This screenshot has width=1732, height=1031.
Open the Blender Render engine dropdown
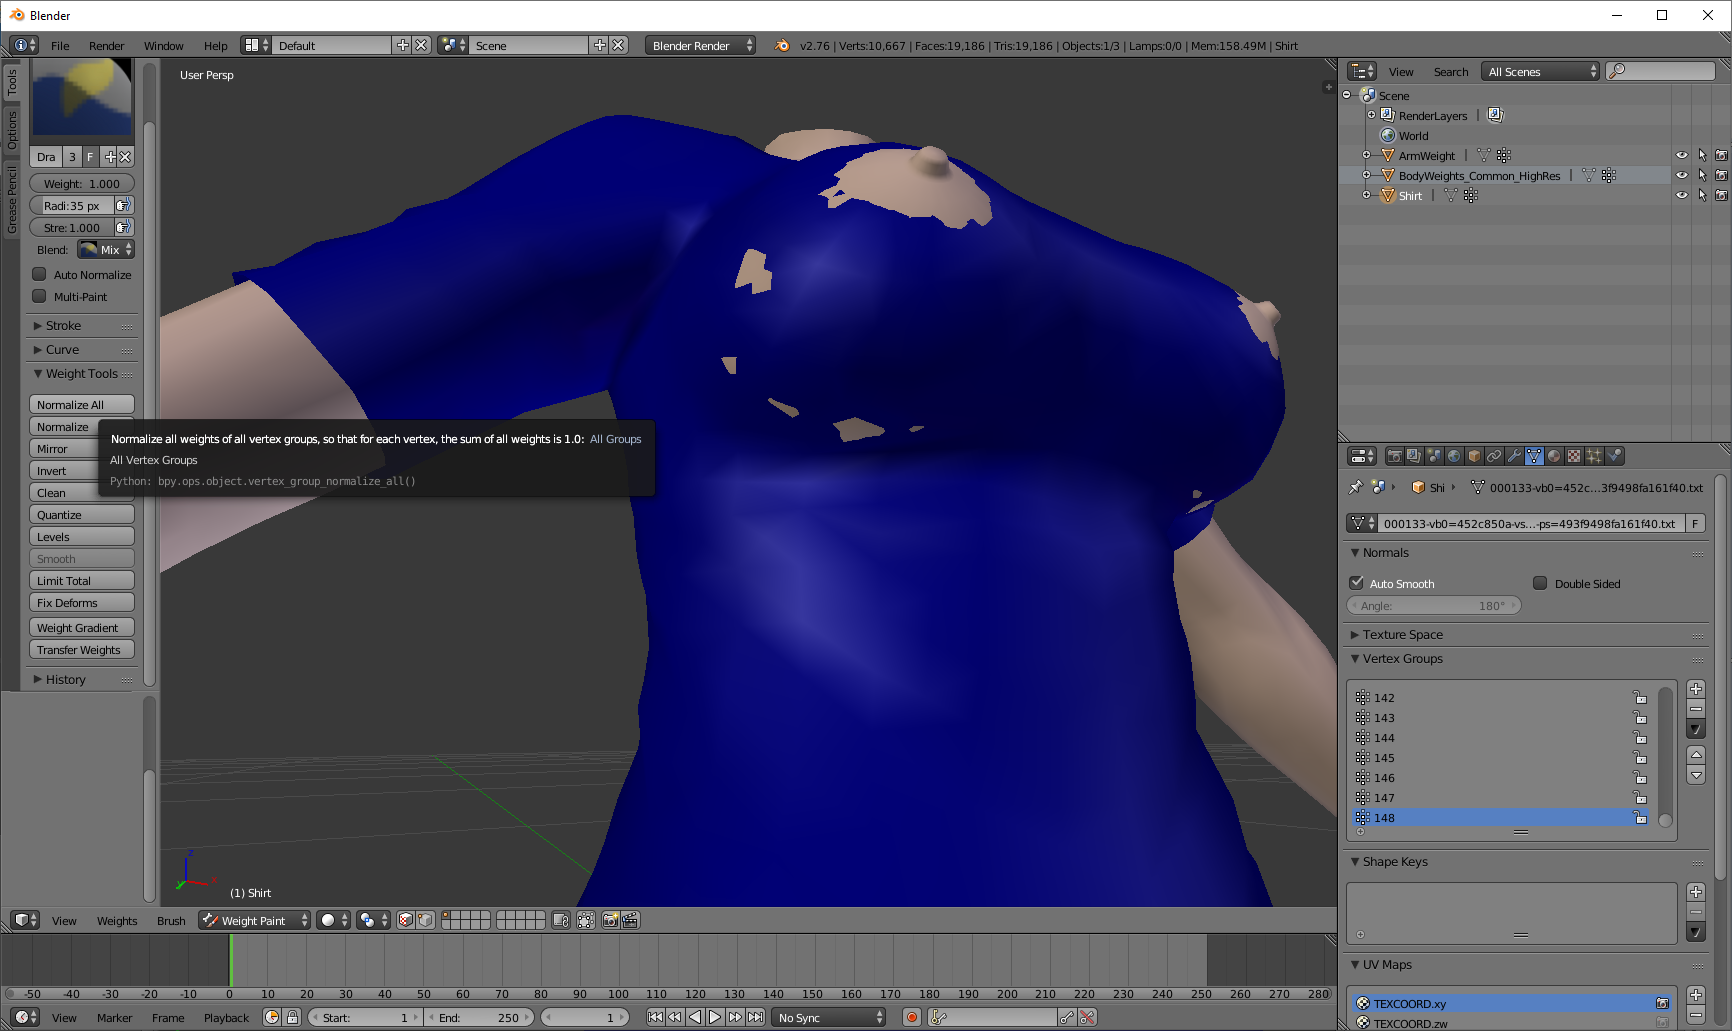(x=700, y=45)
